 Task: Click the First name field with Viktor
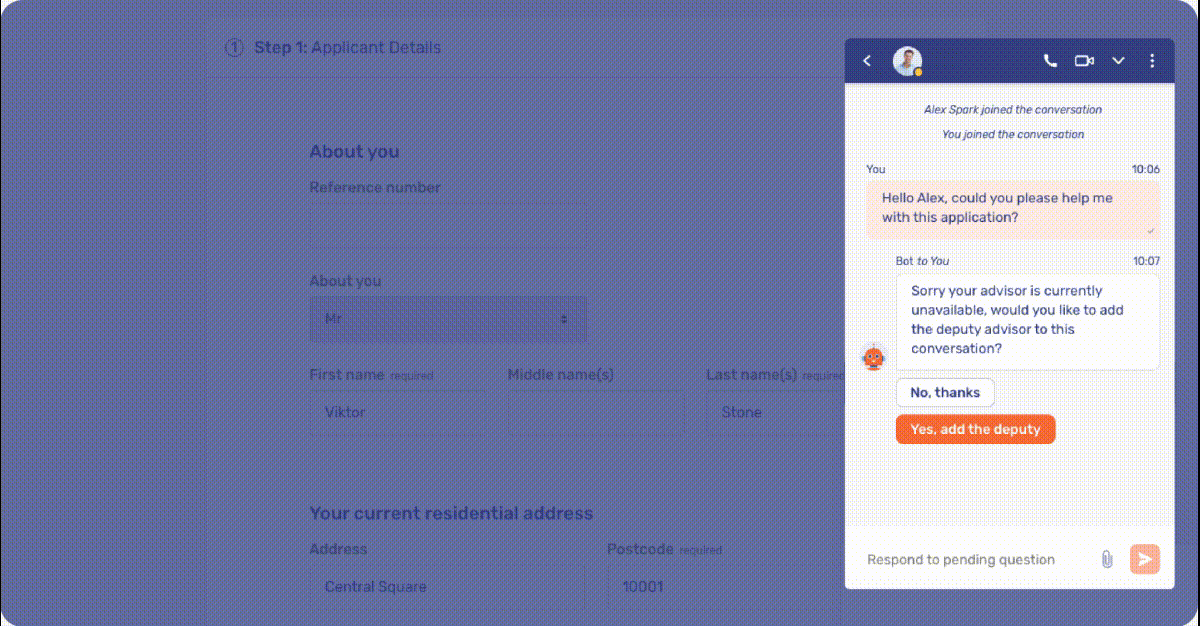point(398,412)
